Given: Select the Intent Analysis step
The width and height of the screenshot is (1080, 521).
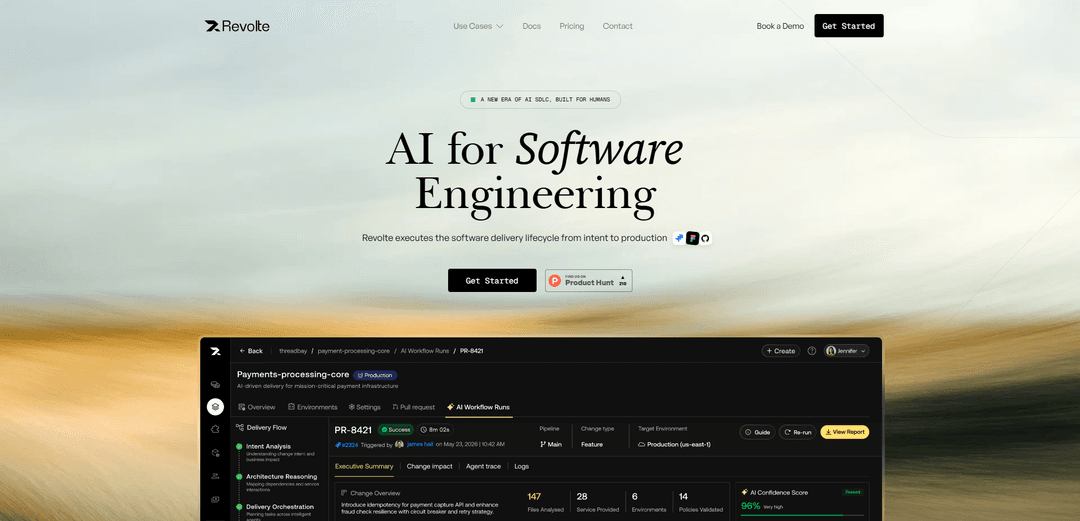Looking at the screenshot, I should pos(275,450).
